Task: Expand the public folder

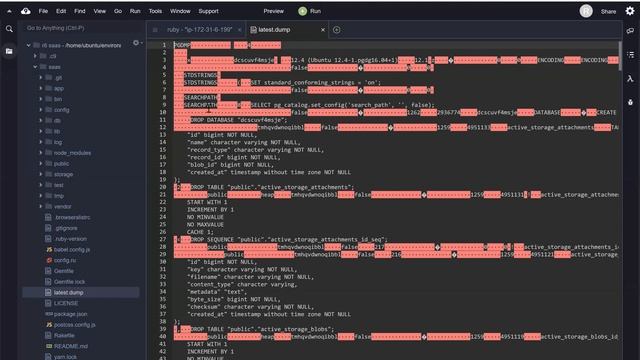Action: pyautogui.click(x=41, y=163)
